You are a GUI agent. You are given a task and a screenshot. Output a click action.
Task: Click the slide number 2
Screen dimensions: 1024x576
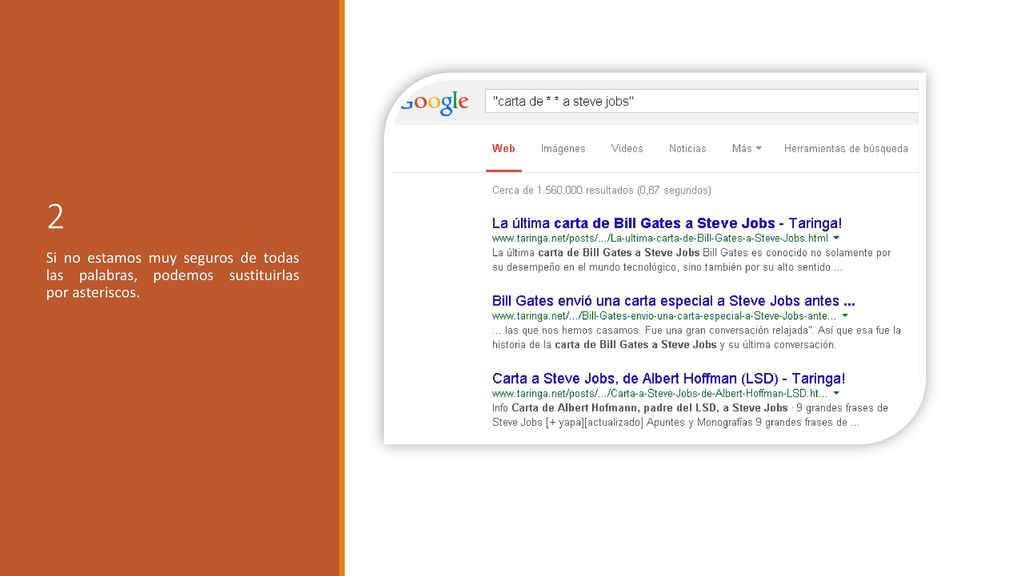click(56, 217)
